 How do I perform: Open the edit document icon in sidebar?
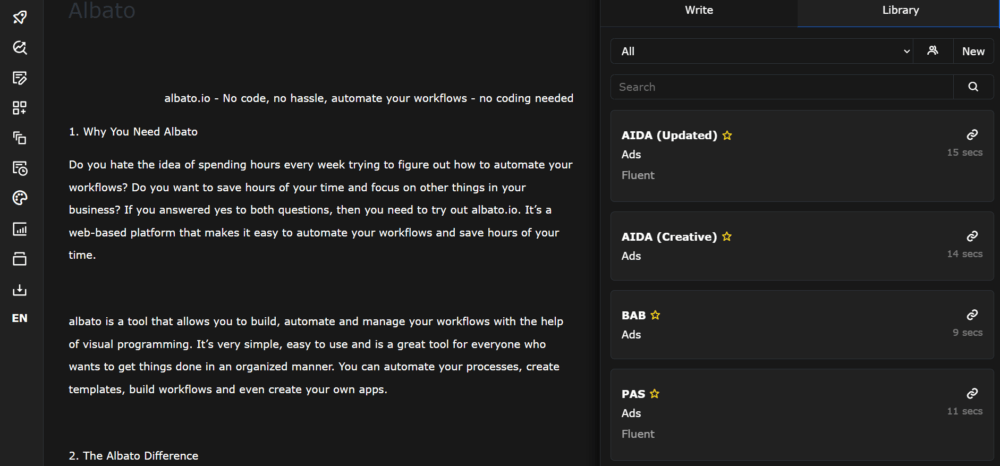(20, 78)
